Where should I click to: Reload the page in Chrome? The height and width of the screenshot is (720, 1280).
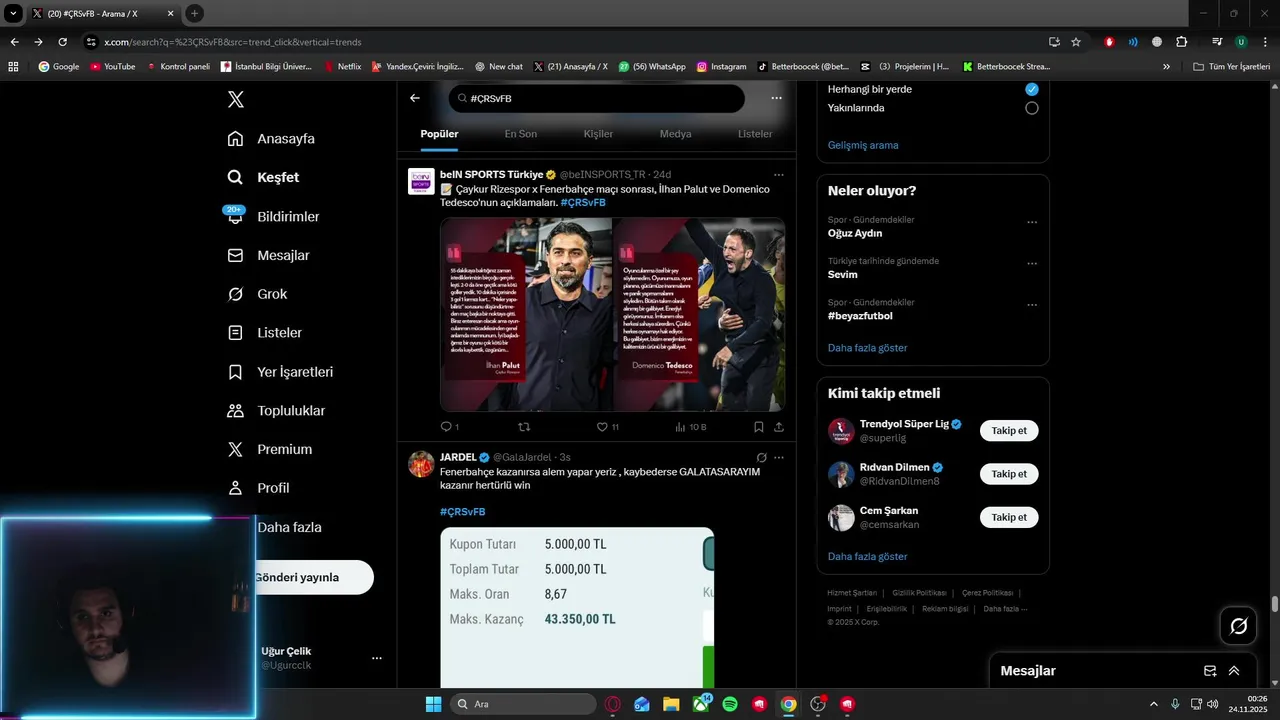63,42
